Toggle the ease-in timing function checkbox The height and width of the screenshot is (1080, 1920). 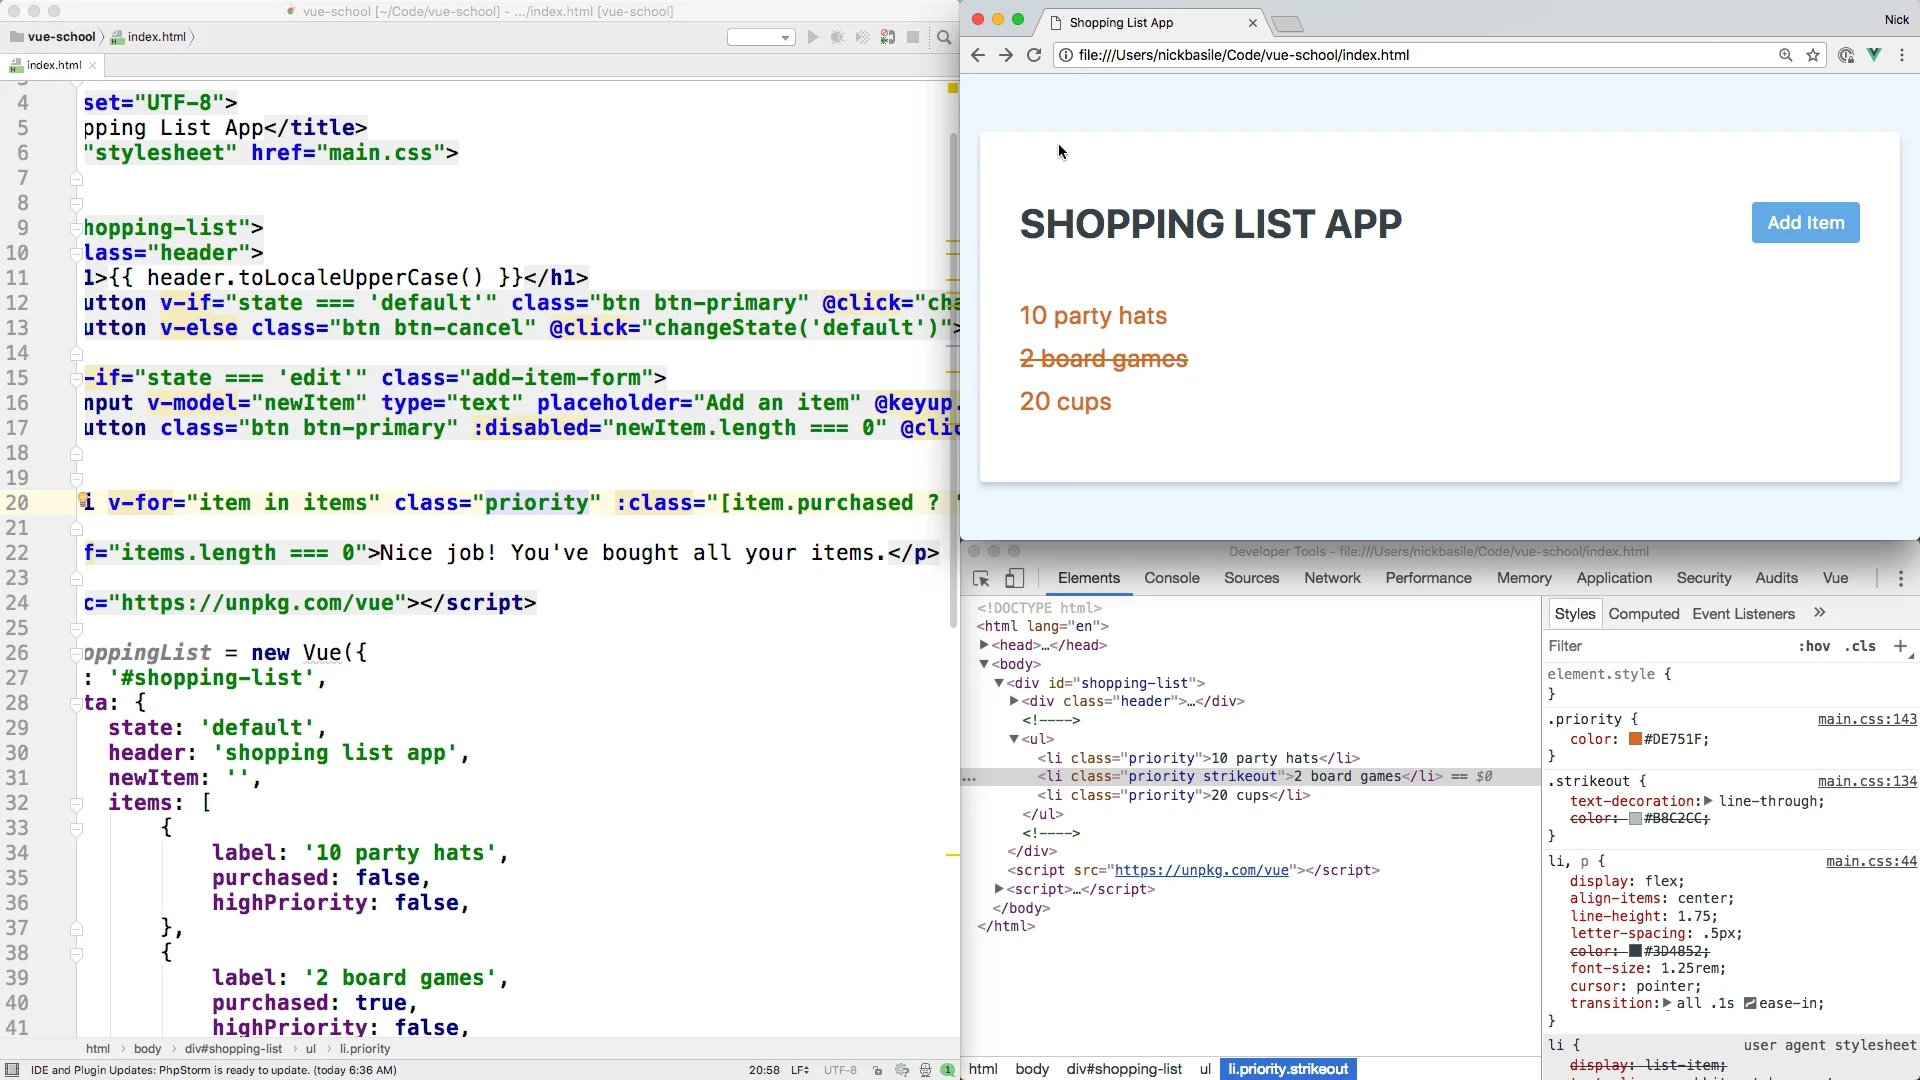pos(1750,1003)
